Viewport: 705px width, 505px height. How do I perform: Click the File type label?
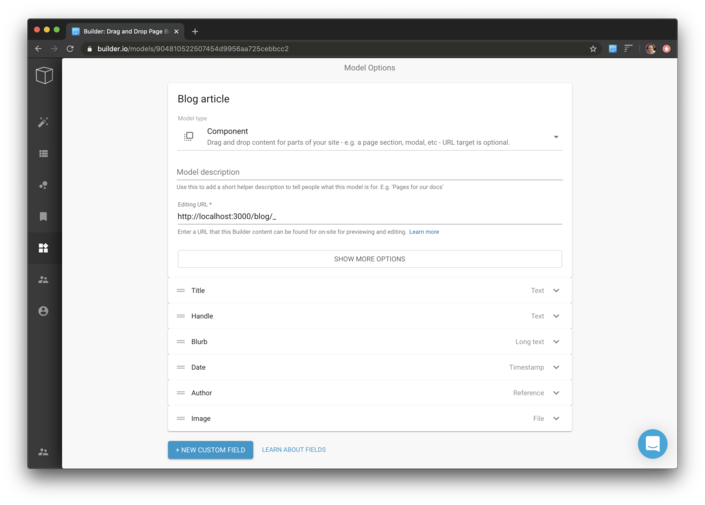coord(539,418)
